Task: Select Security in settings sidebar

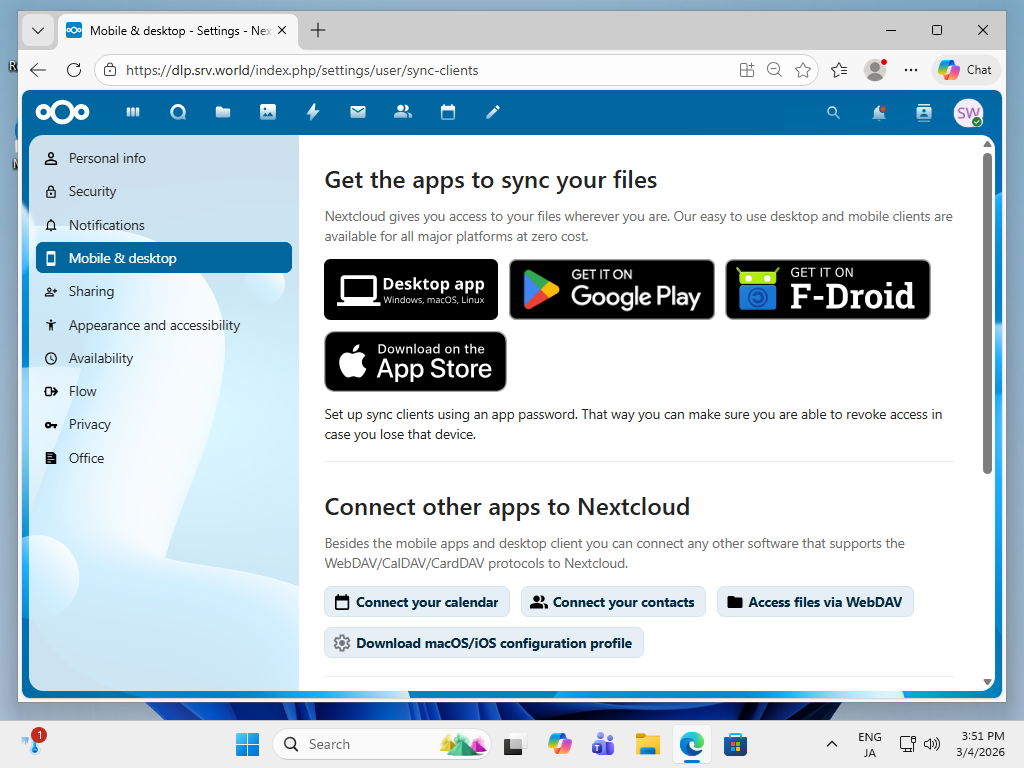Action: [x=164, y=191]
